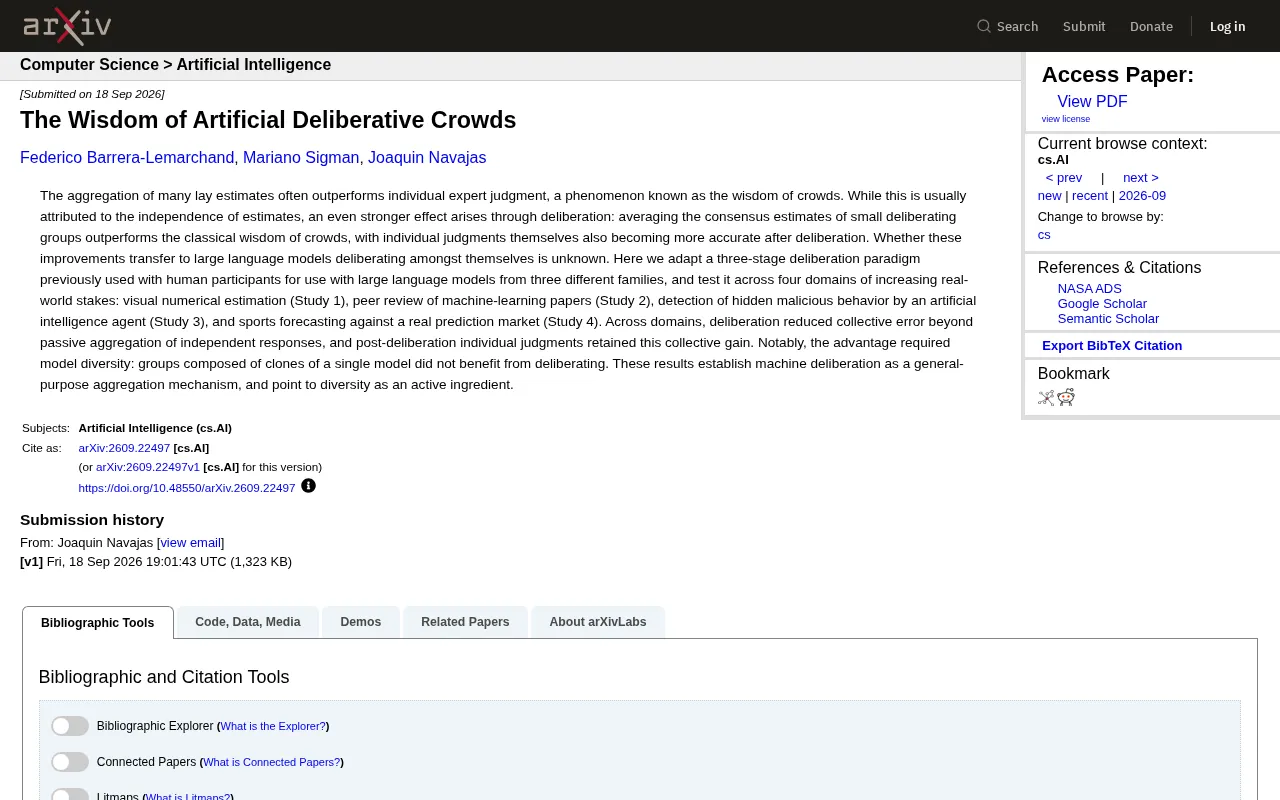Show the About arXivLabs tab
Image resolution: width=1280 pixels, height=800 pixels.
598,622
